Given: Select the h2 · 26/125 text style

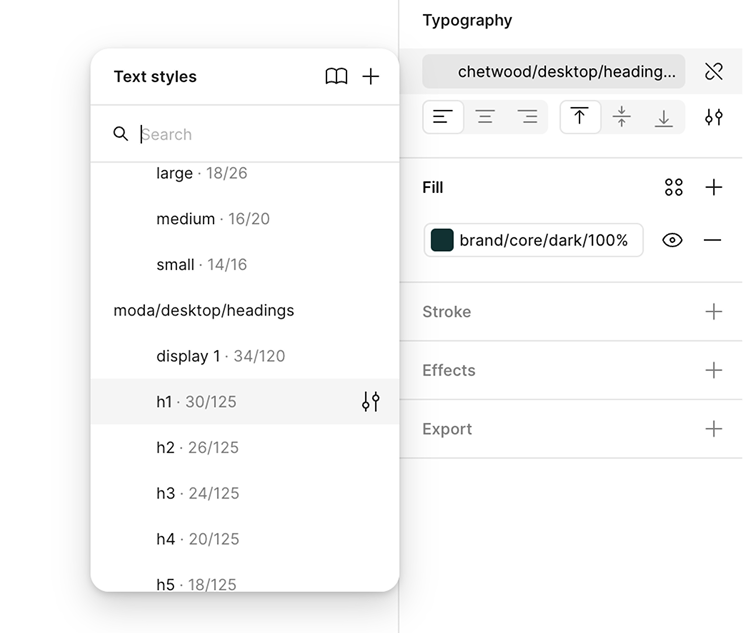Looking at the screenshot, I should coord(197,448).
